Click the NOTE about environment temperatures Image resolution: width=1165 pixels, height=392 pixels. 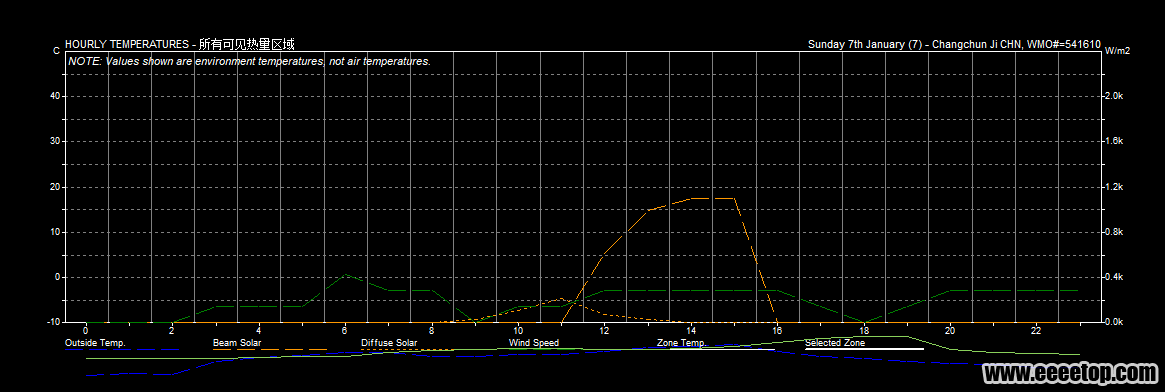coord(250,62)
